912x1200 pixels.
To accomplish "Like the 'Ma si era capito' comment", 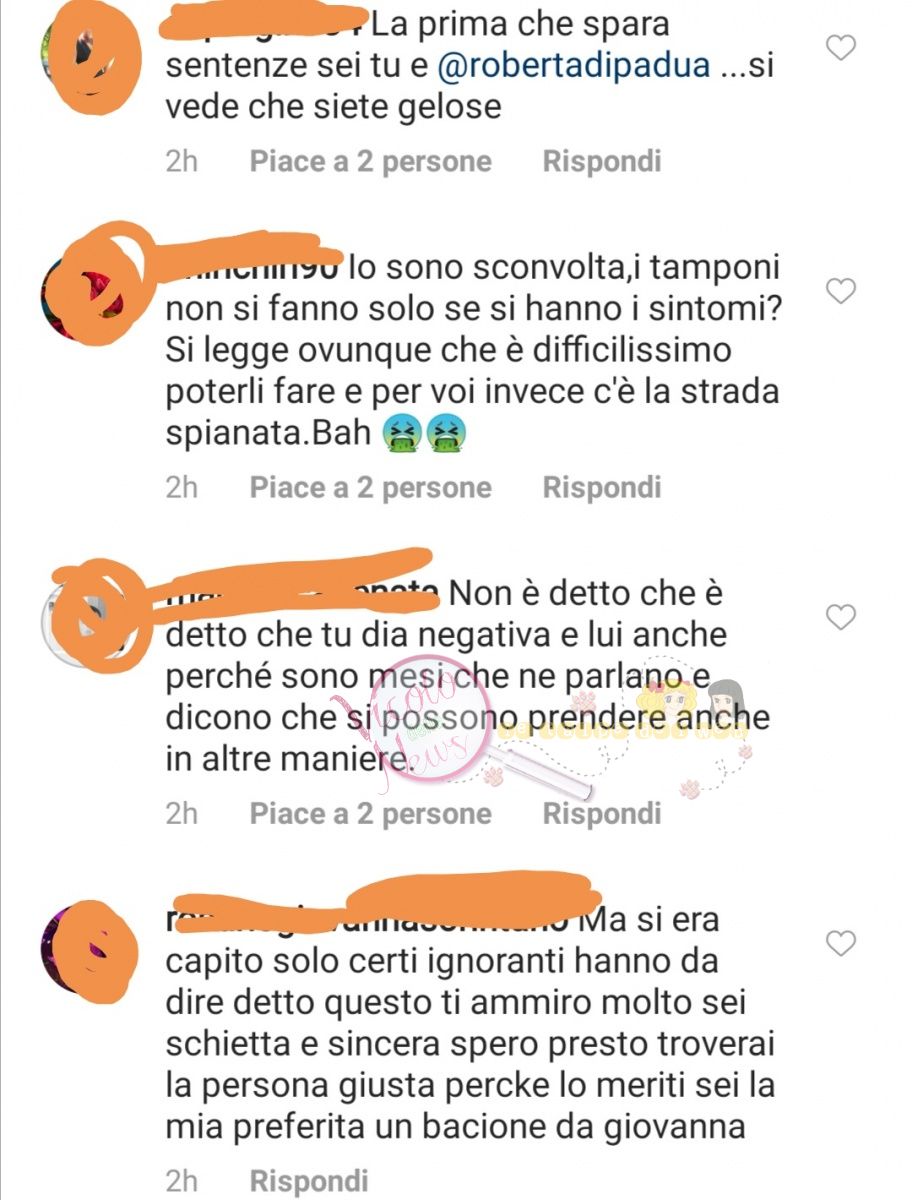I will [843, 942].
